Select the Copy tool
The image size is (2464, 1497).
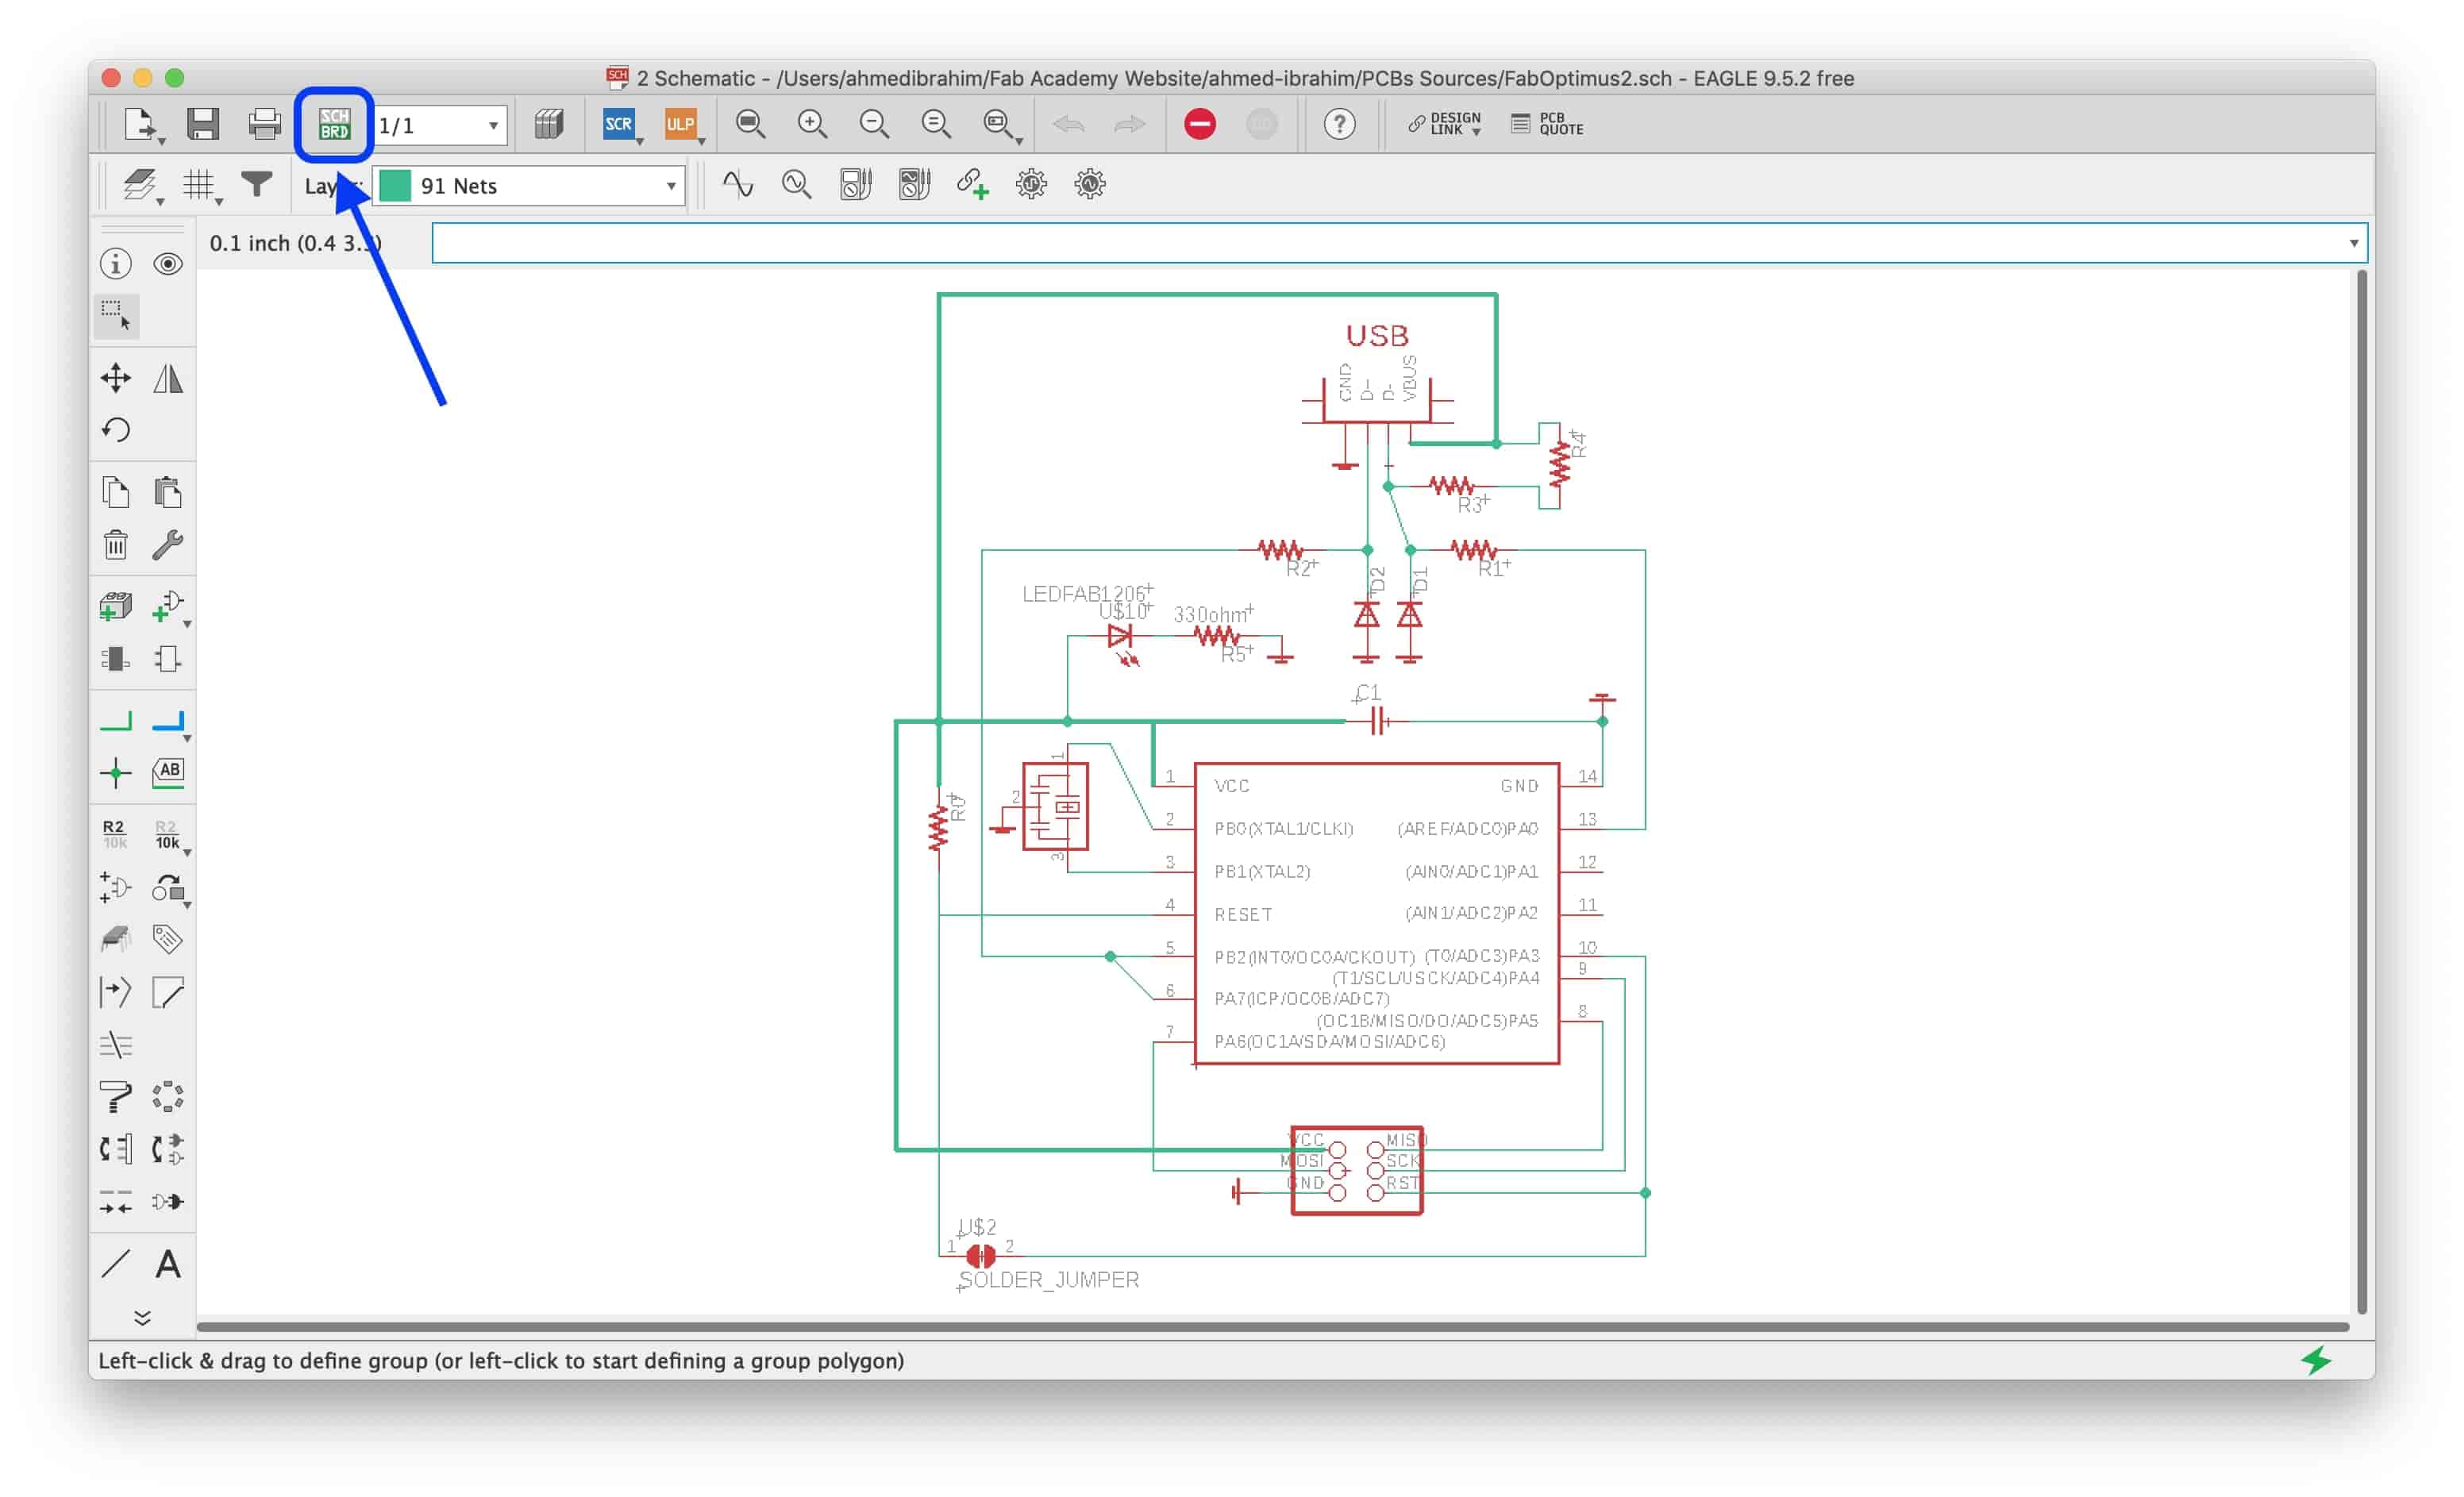tap(116, 492)
